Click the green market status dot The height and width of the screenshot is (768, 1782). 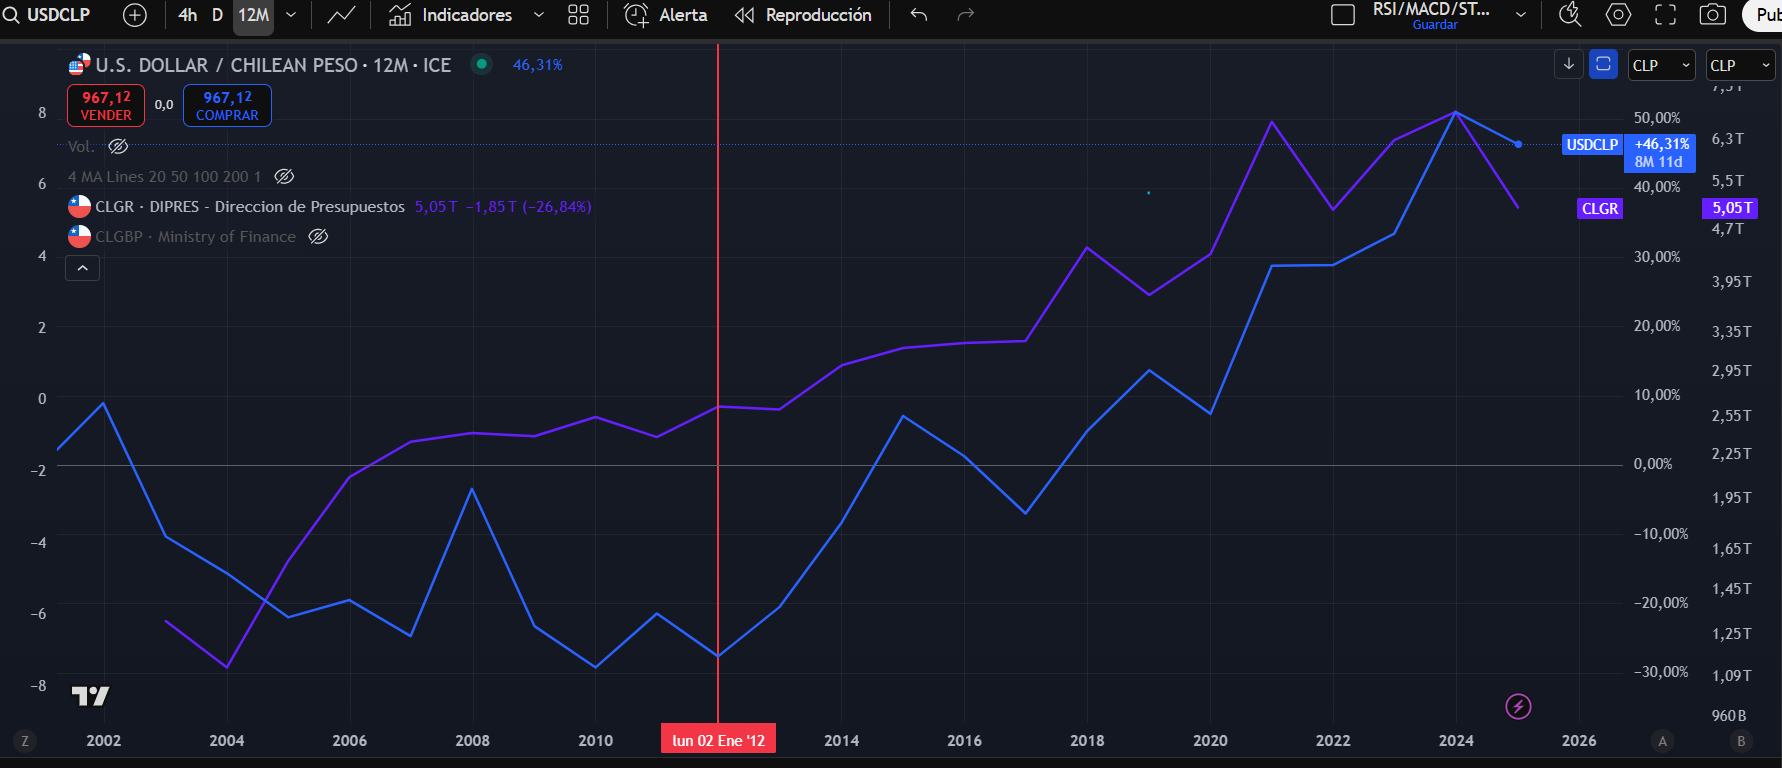click(482, 64)
